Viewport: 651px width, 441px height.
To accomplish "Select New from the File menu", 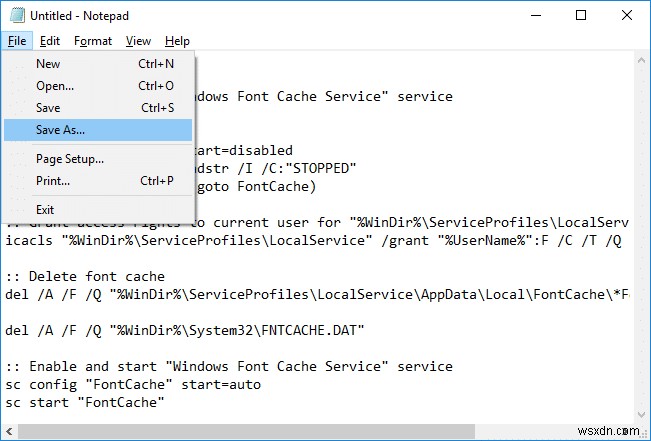I will click(48, 64).
